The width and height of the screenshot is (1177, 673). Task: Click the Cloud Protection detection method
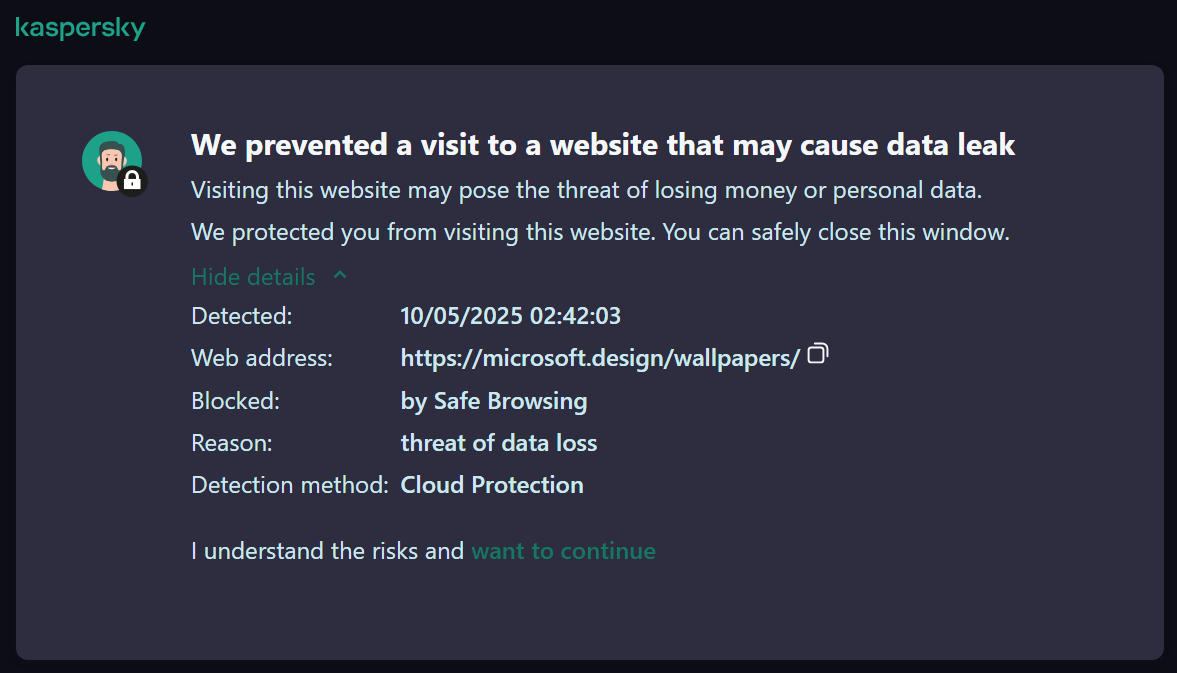[x=492, y=485]
